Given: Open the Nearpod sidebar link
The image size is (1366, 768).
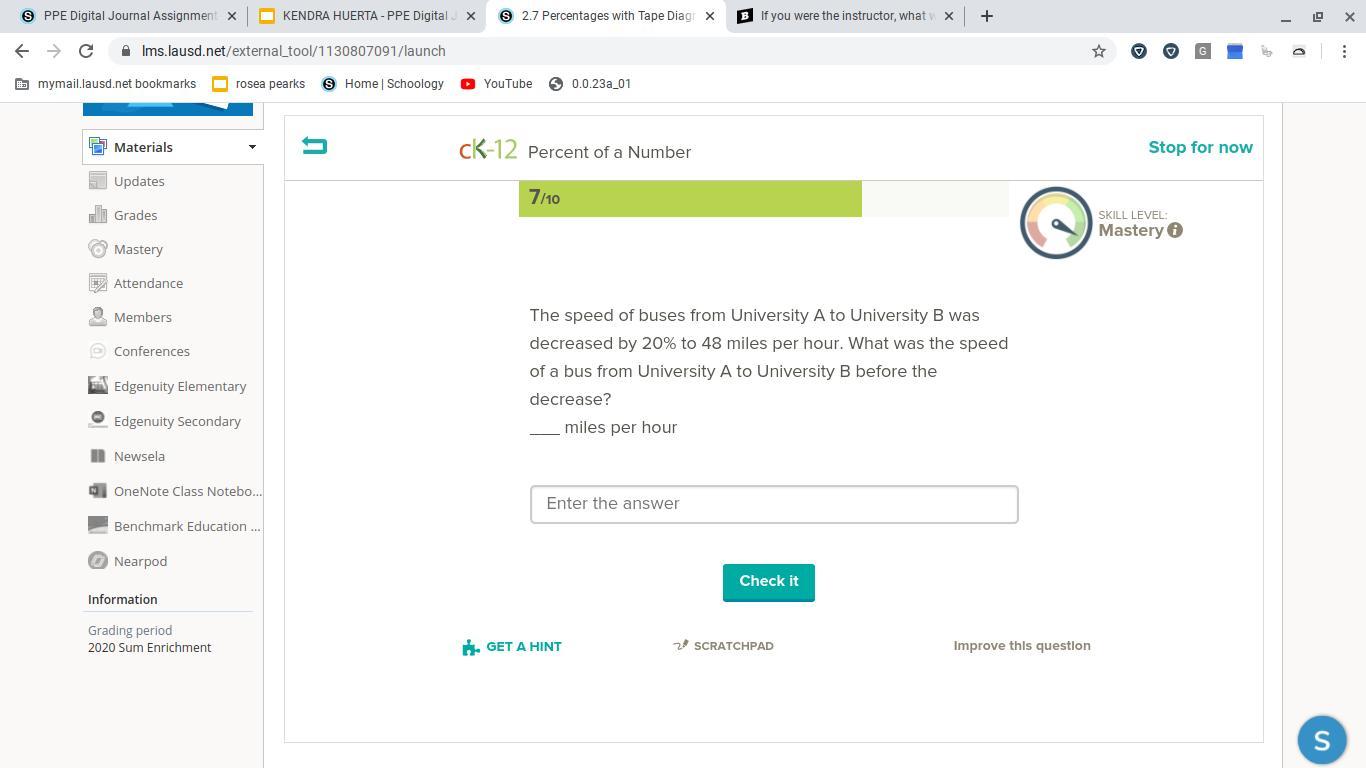Looking at the screenshot, I should pos(140,561).
